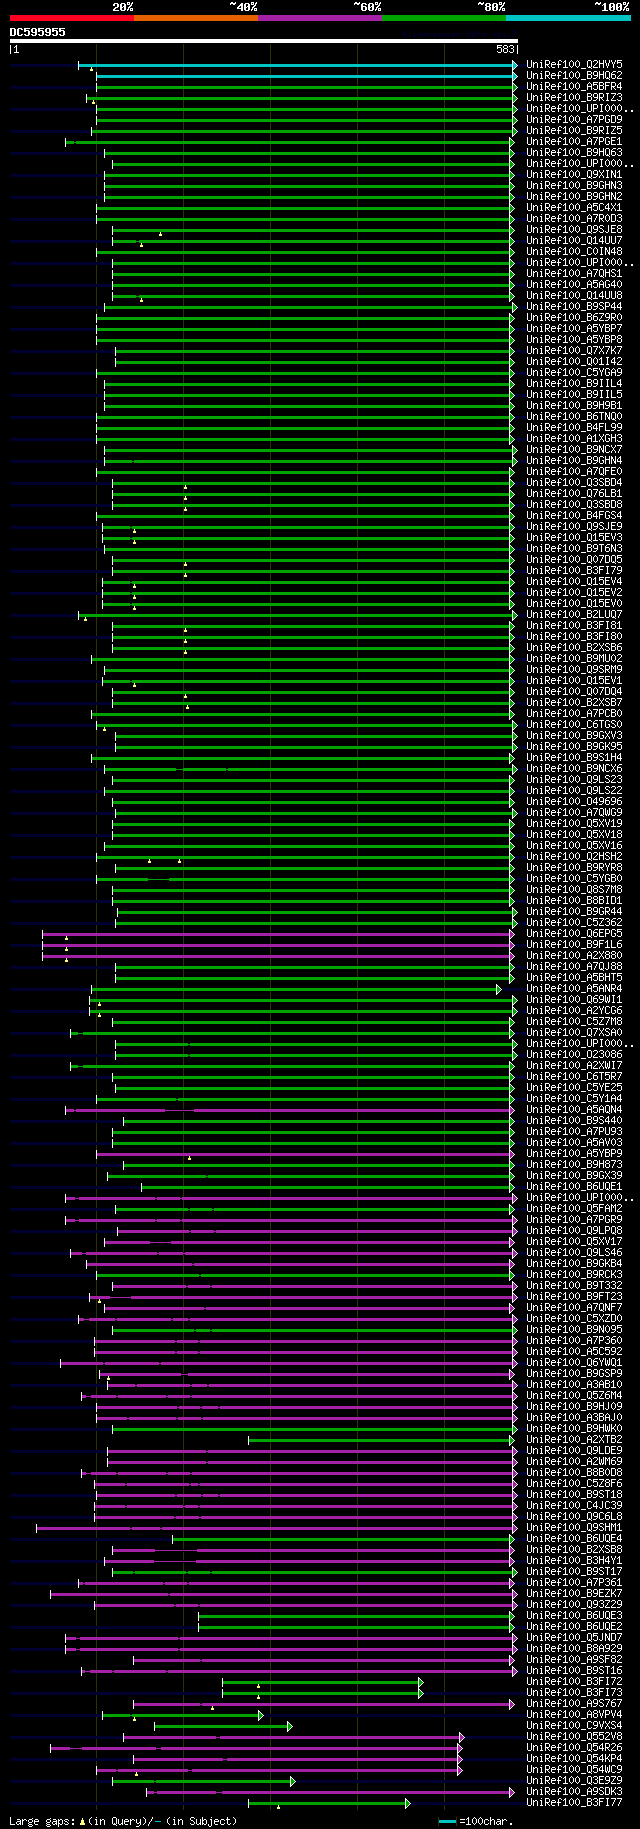
Task: Click the UniRef100_C5YGA9 entry
Action: 574,373
